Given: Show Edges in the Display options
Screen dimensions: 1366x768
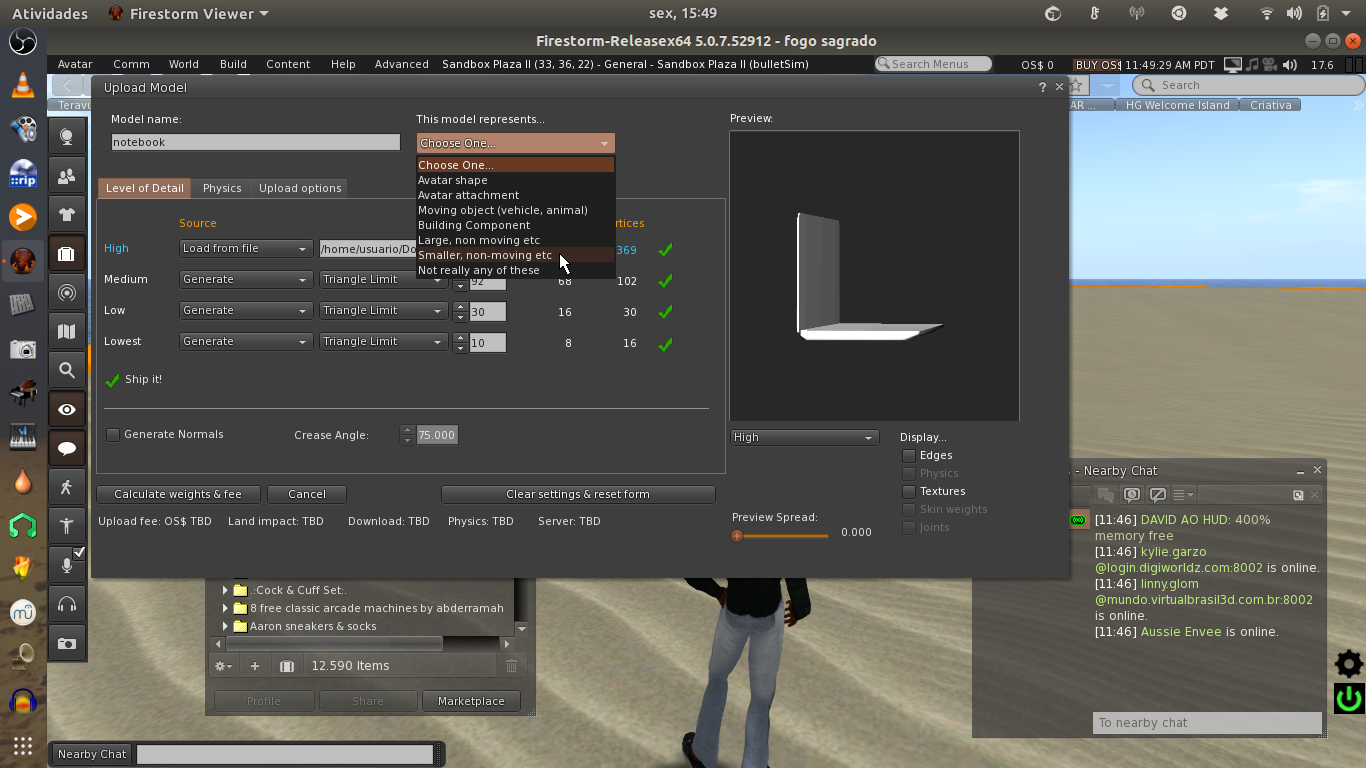Looking at the screenshot, I should pyautogui.click(x=907, y=455).
